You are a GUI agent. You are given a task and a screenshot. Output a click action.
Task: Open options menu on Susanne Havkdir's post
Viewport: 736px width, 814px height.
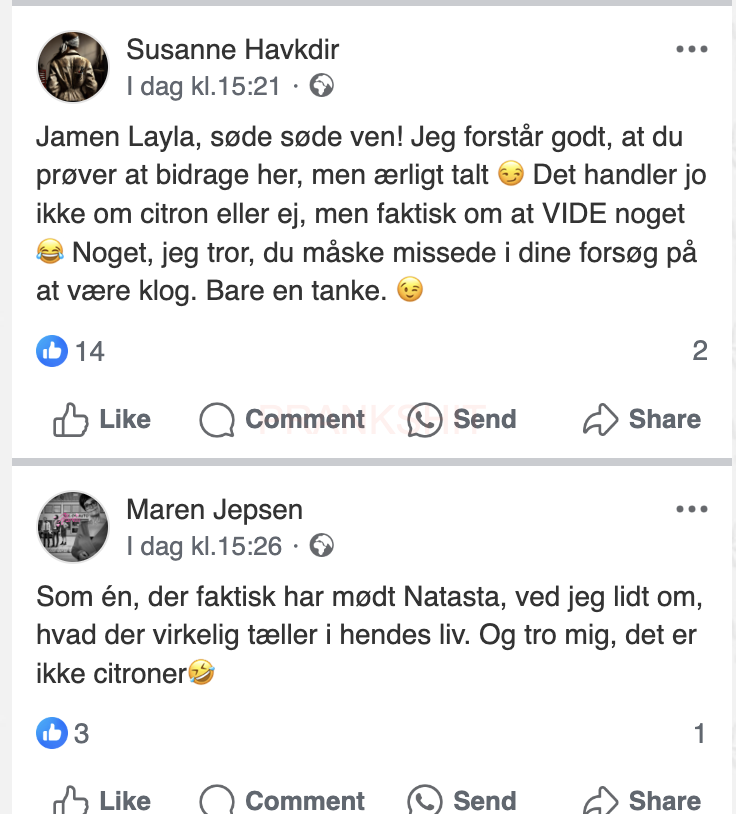click(691, 49)
